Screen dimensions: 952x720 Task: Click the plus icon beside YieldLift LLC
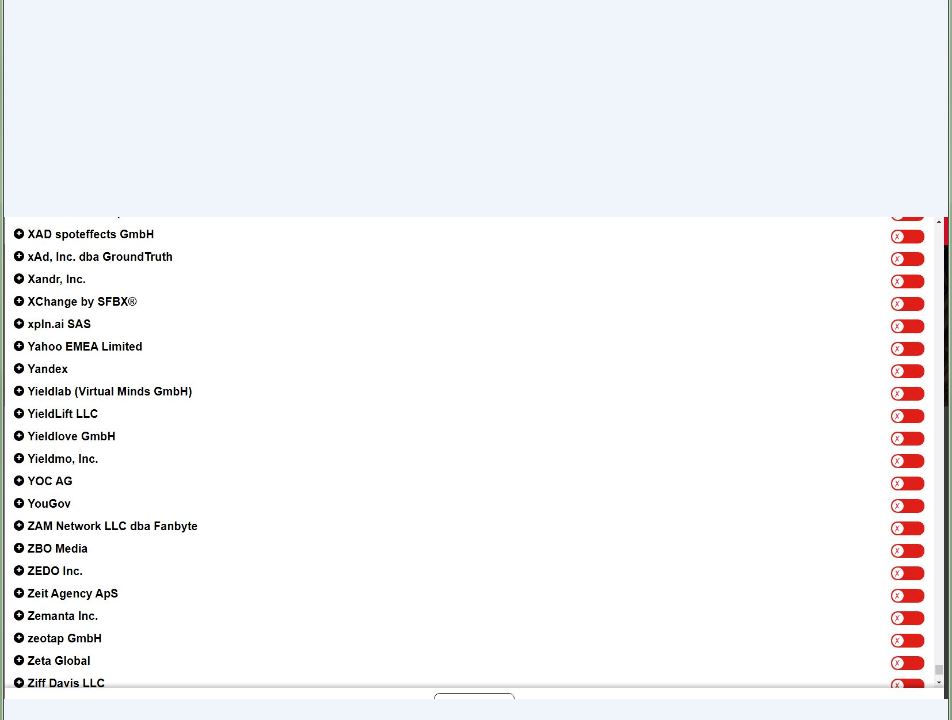[19, 413]
